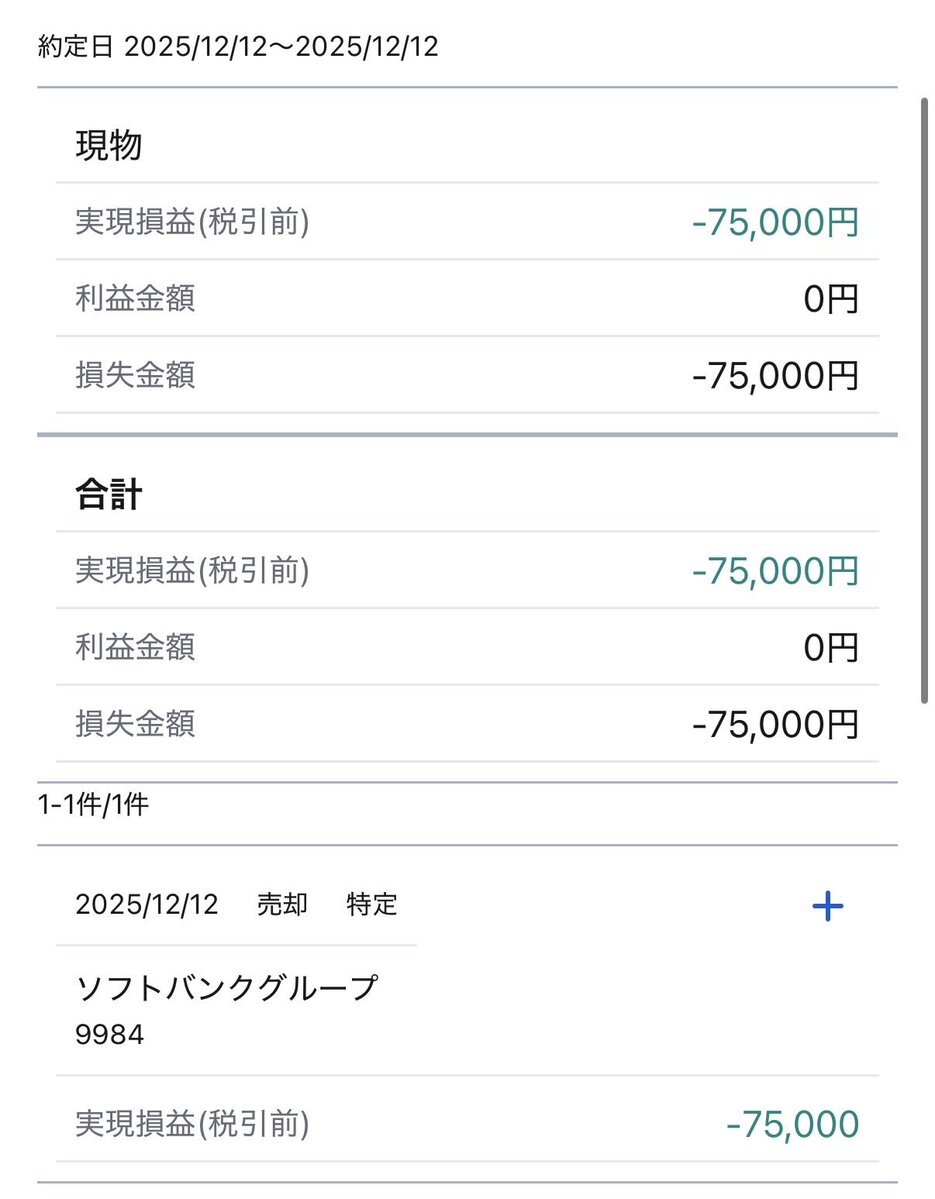Open the ソフトバンクグループ stock name
The height and width of the screenshot is (1199, 935).
(227, 989)
